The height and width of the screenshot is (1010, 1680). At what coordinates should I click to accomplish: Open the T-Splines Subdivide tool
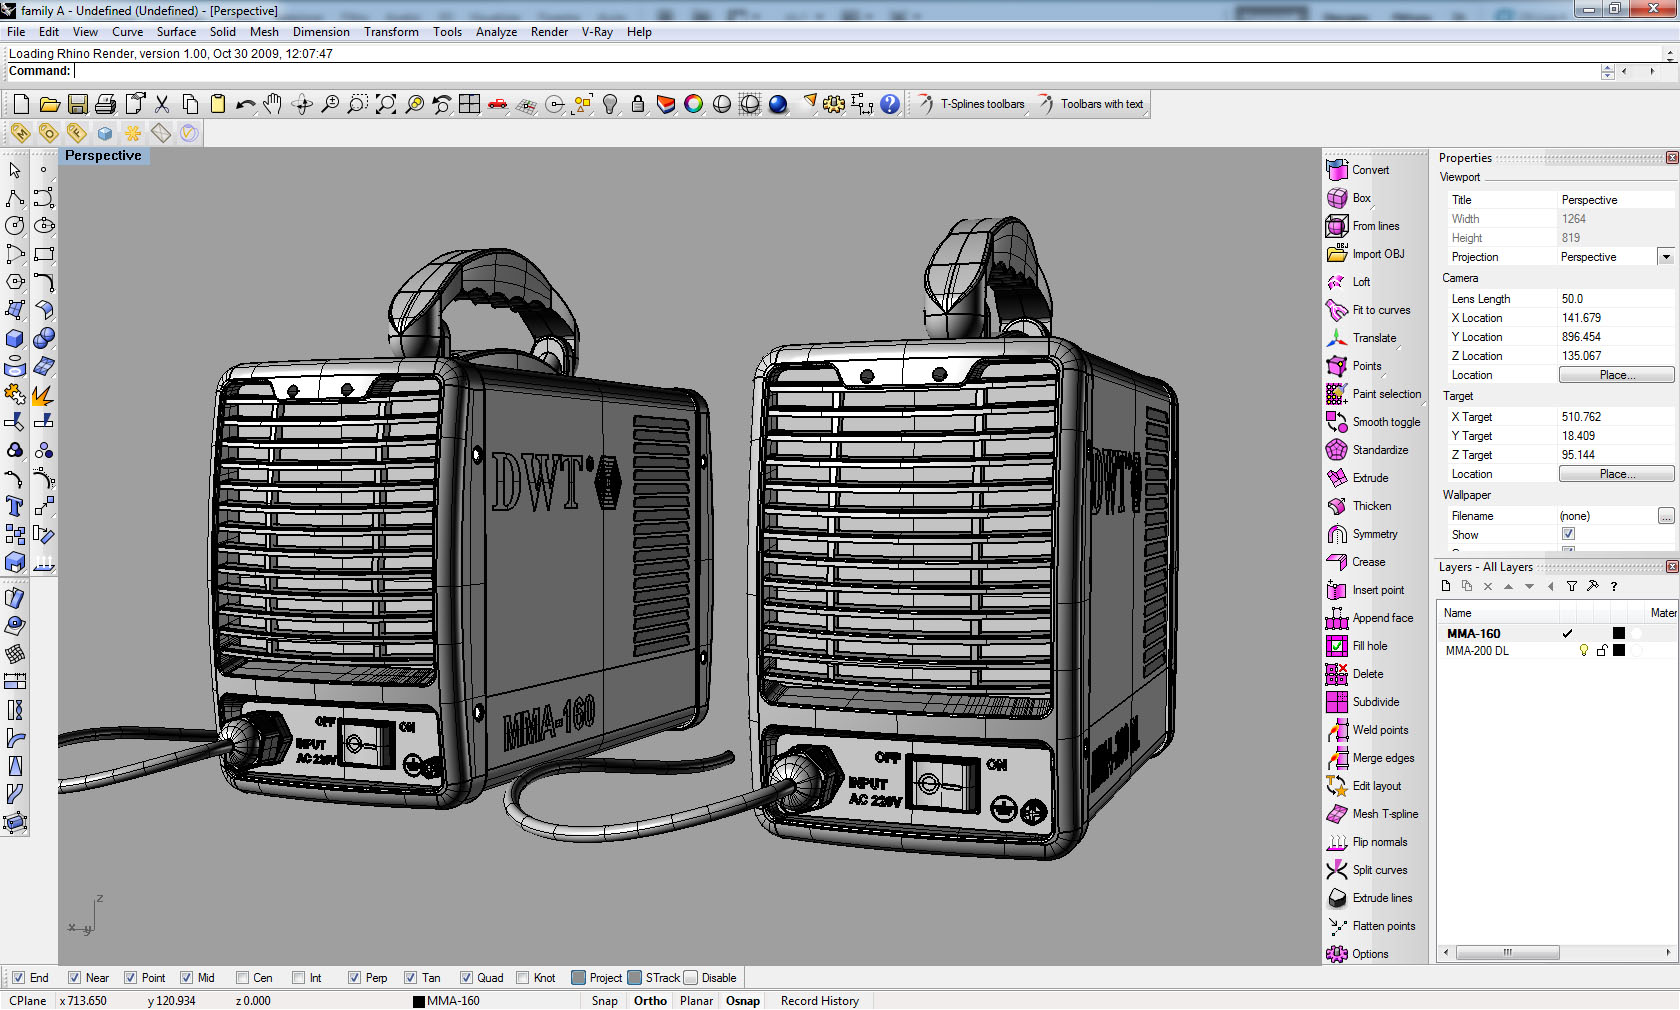(x=1337, y=702)
